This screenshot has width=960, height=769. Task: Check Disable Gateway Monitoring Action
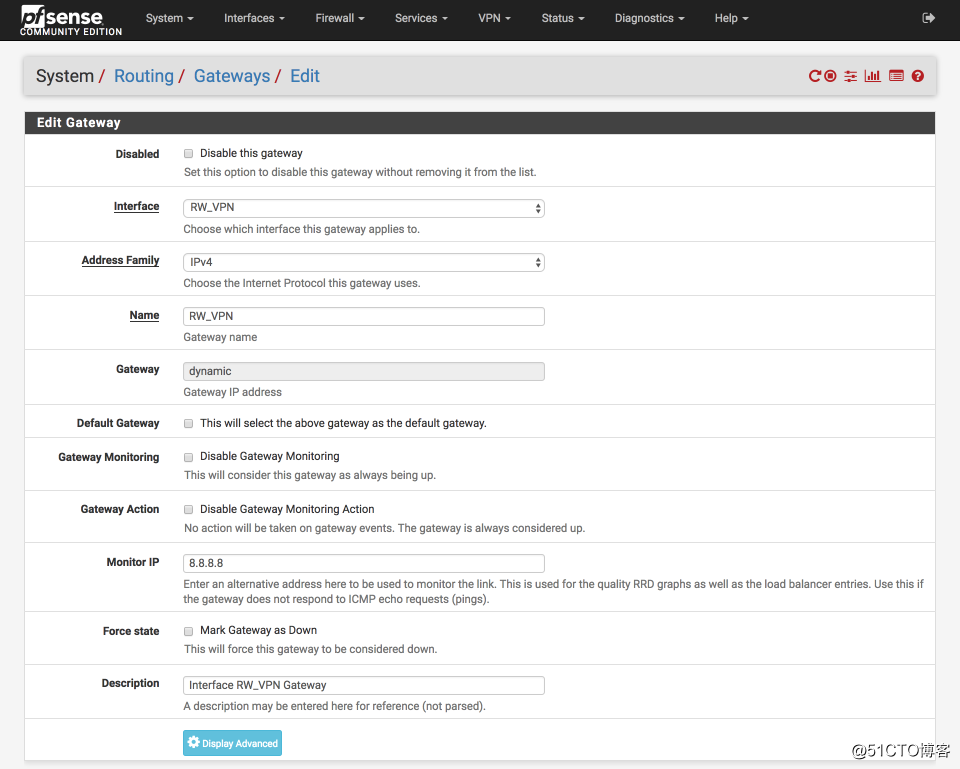[189, 509]
